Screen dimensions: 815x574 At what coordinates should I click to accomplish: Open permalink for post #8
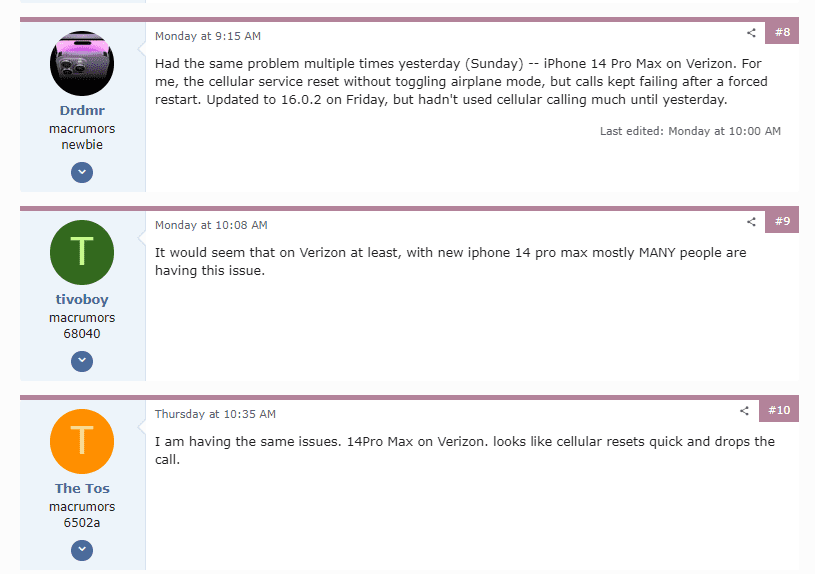[782, 32]
